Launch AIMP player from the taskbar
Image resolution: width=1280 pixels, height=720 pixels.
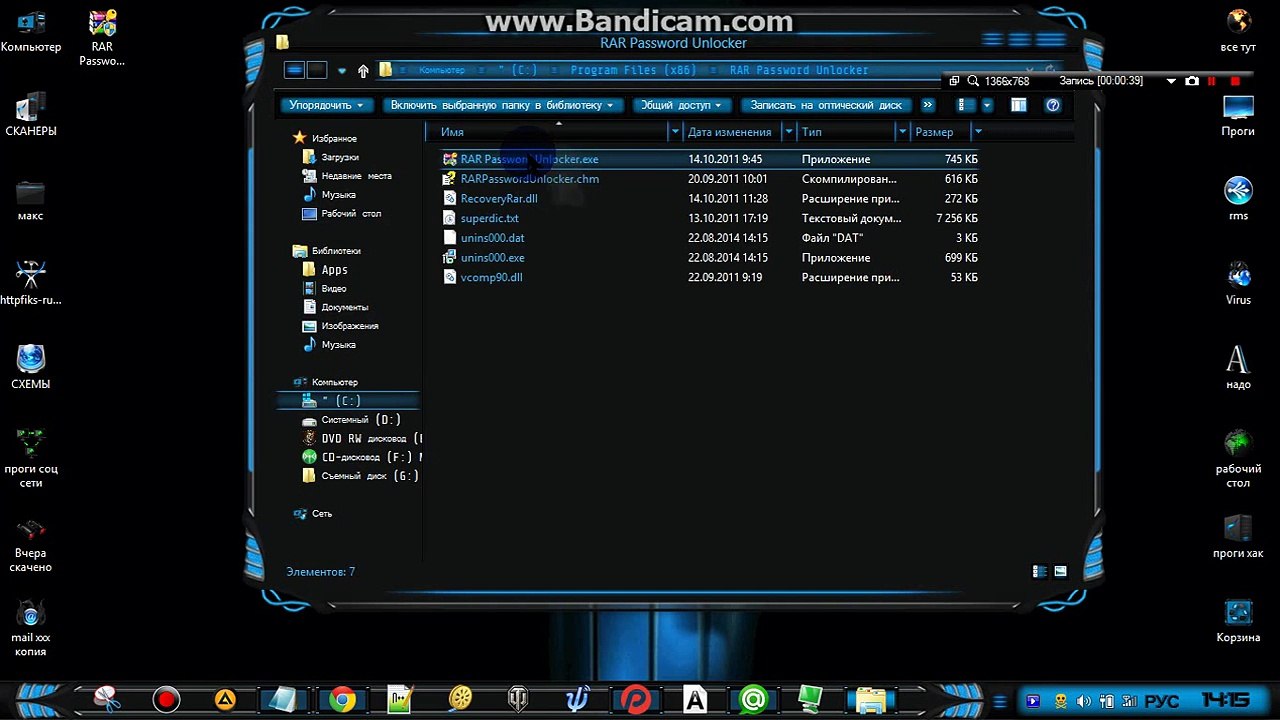pos(226,699)
